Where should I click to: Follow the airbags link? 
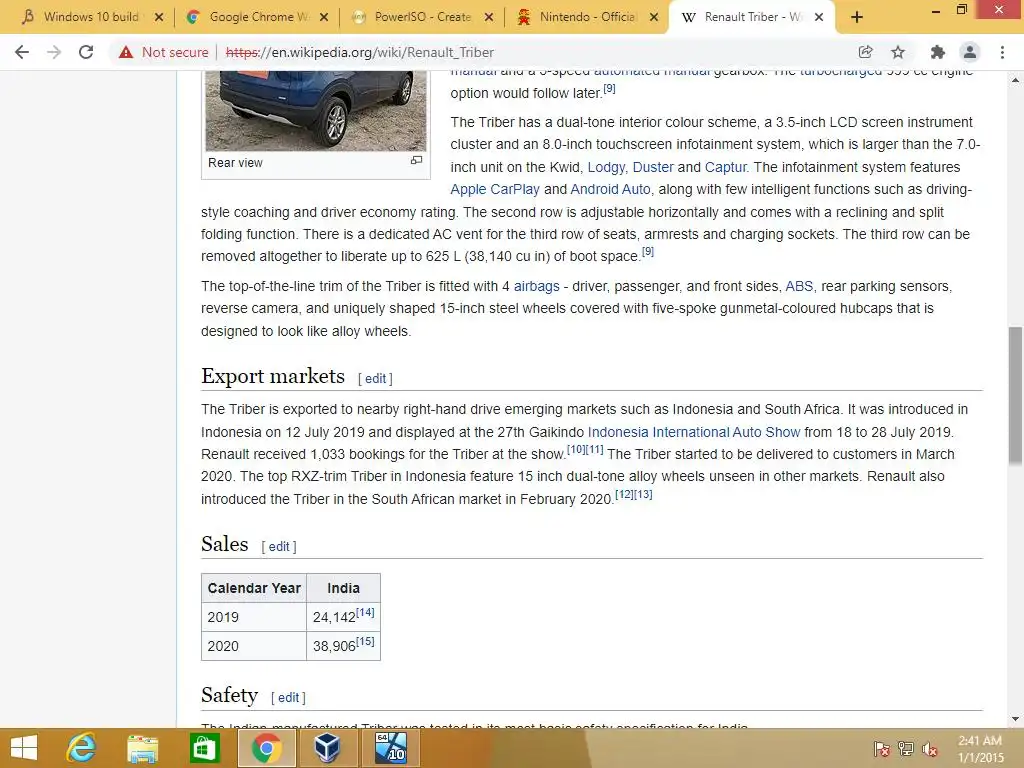(536, 287)
